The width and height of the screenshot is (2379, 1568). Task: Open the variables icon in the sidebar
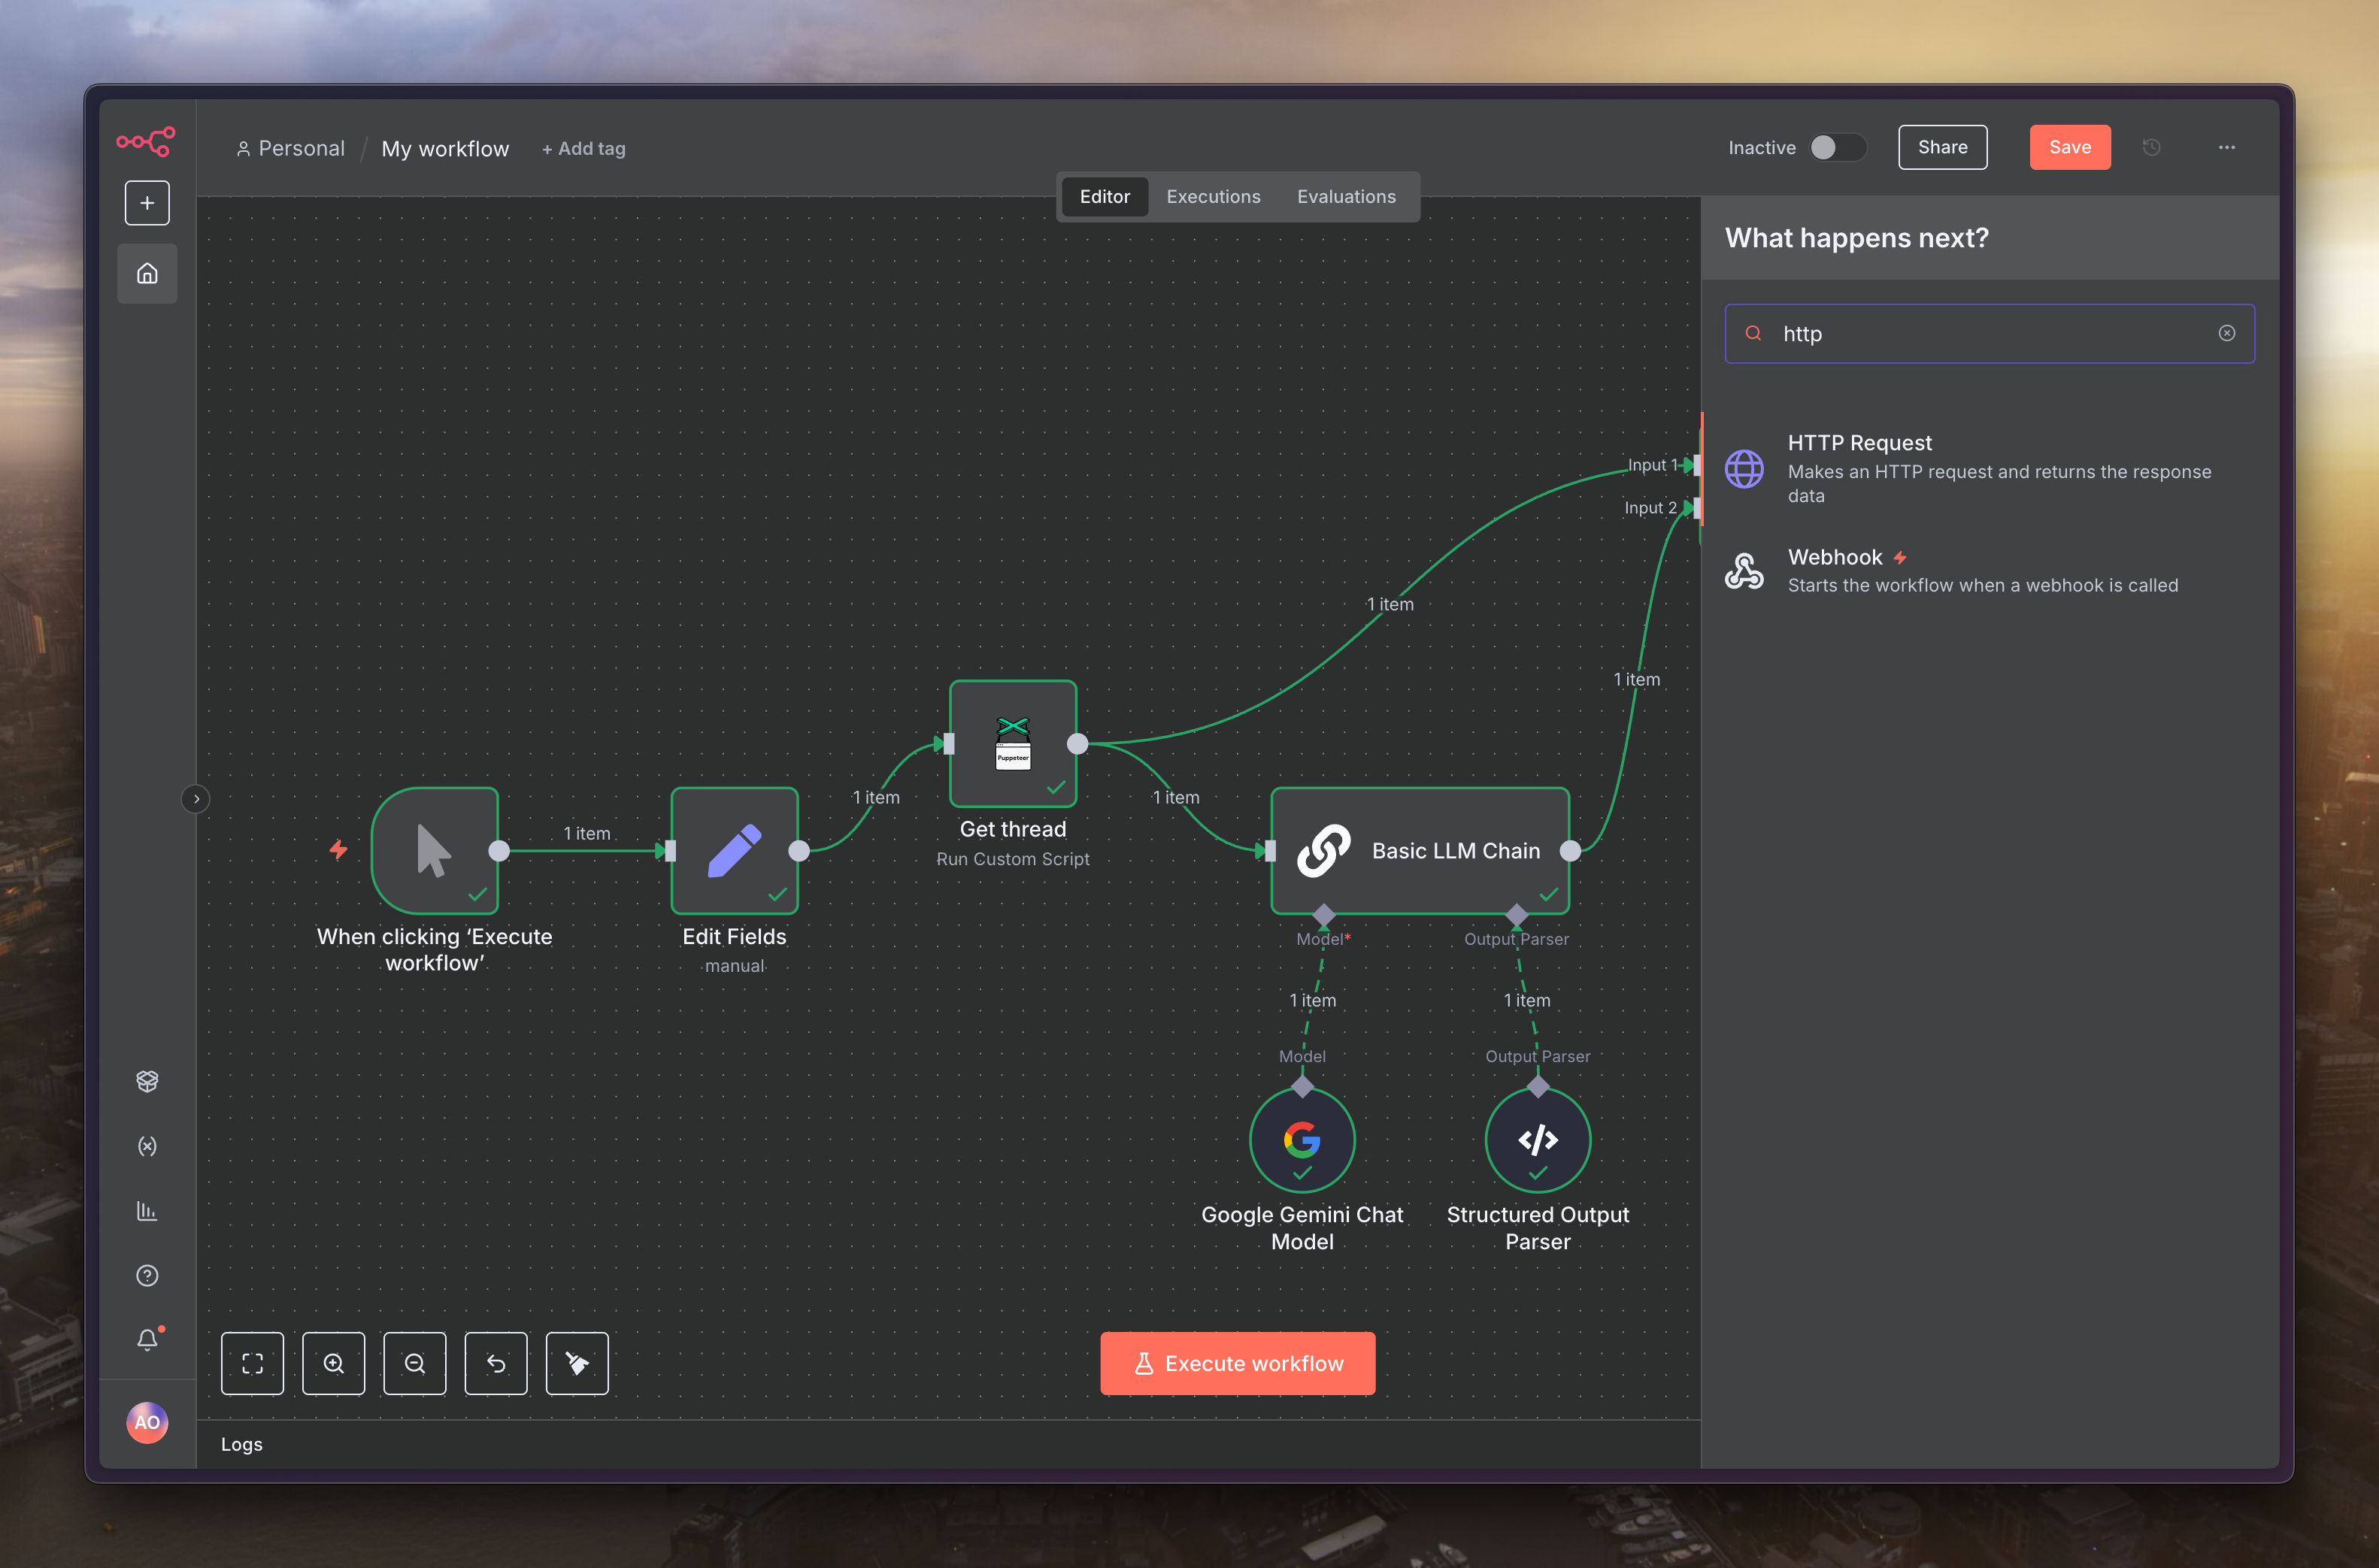point(147,1146)
